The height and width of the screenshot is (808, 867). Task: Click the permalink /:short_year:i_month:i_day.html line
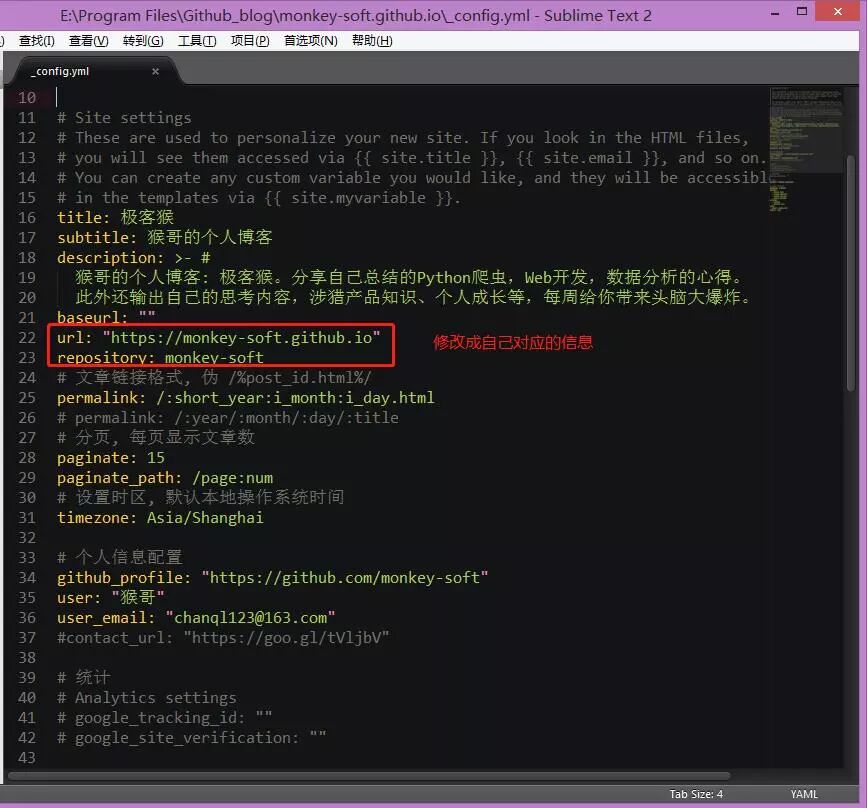(246, 398)
